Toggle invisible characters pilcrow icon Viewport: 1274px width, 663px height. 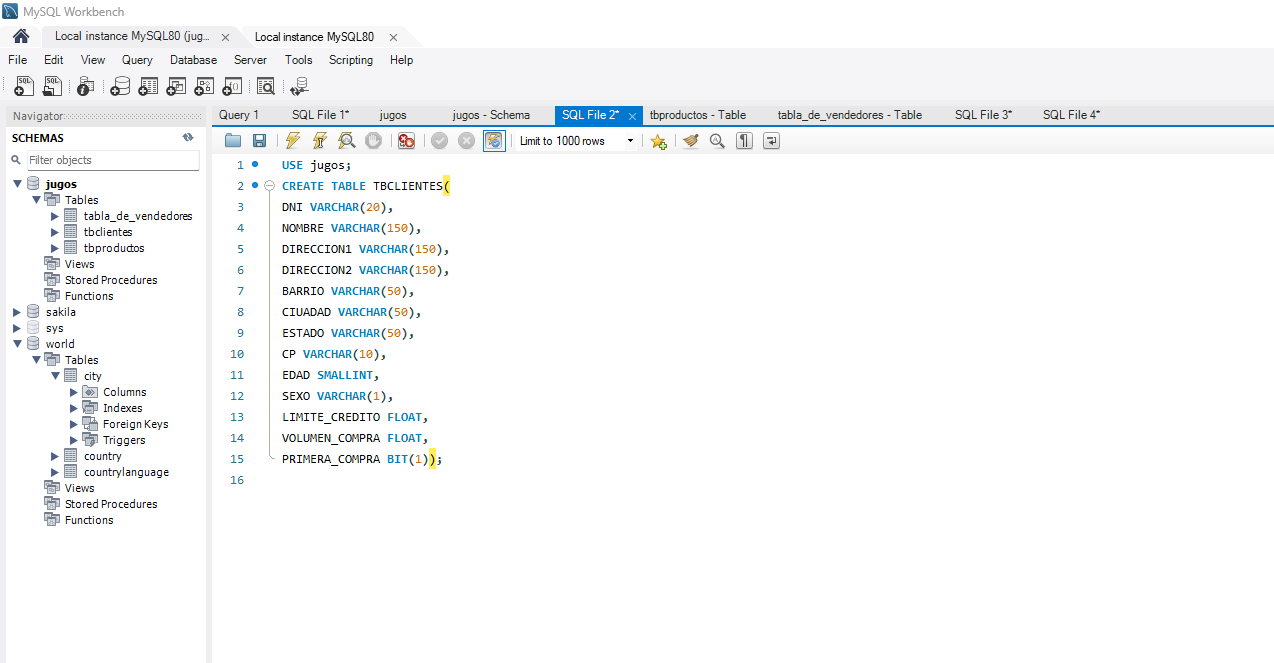[744, 141]
